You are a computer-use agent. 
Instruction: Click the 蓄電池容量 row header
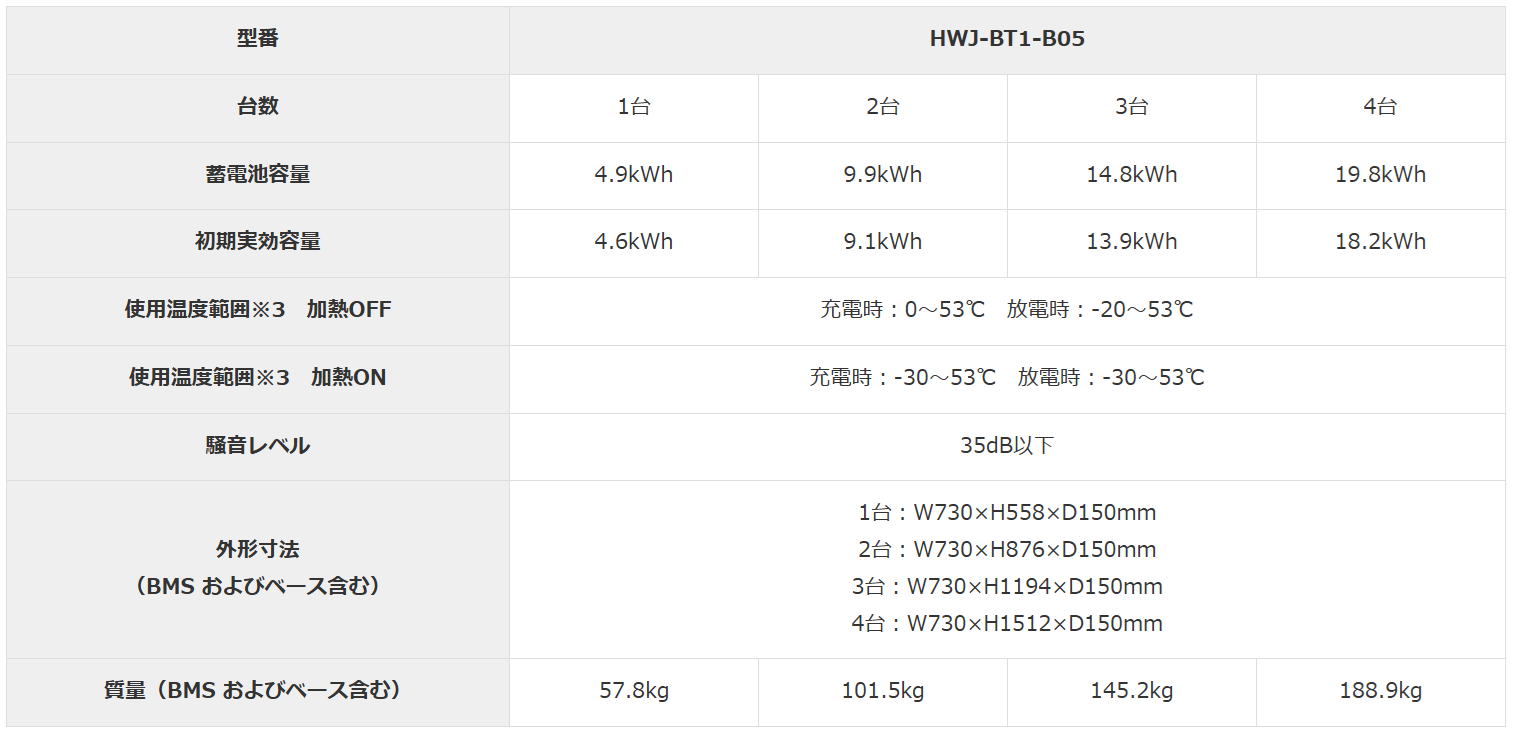(257, 174)
